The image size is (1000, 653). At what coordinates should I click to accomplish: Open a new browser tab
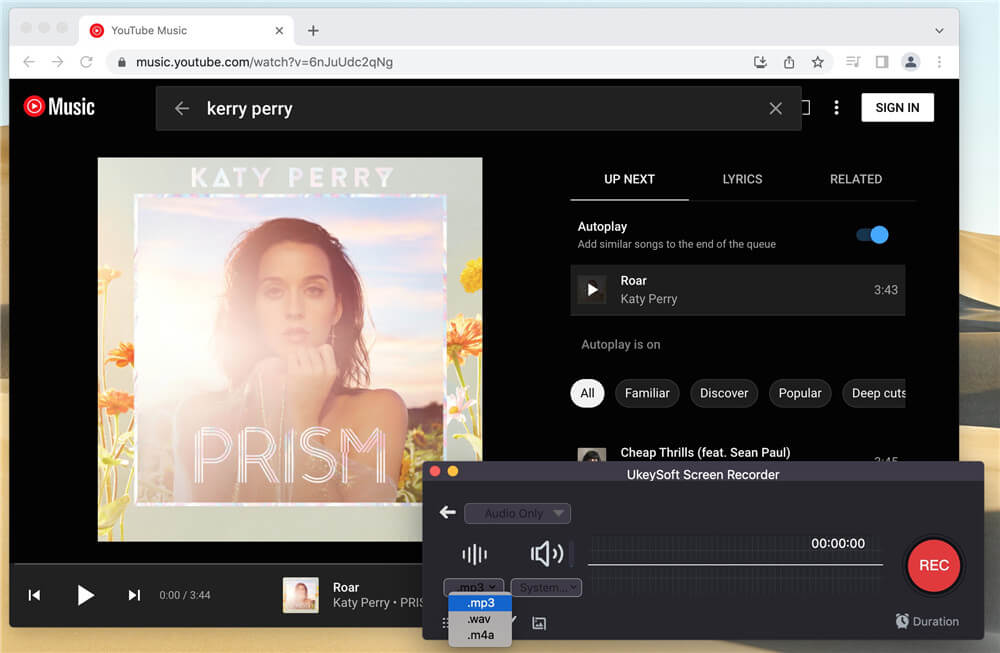pos(313,31)
